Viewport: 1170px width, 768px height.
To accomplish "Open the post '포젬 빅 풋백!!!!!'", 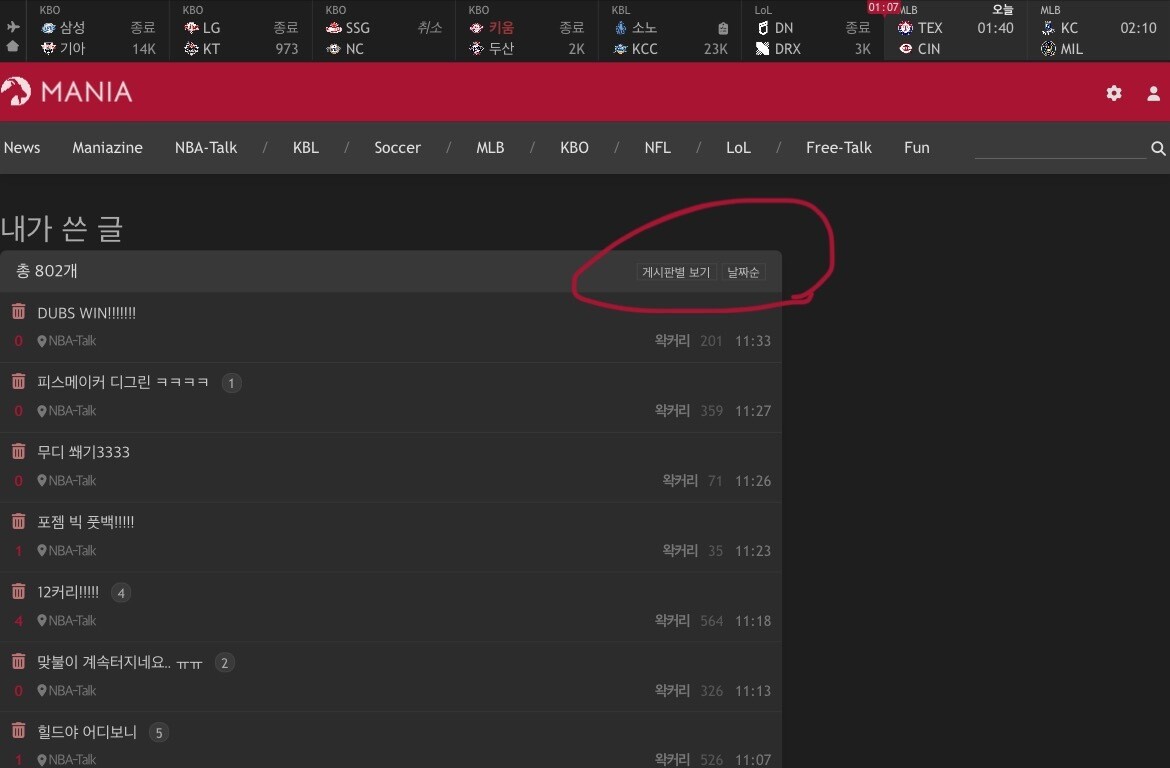I will 86,522.
